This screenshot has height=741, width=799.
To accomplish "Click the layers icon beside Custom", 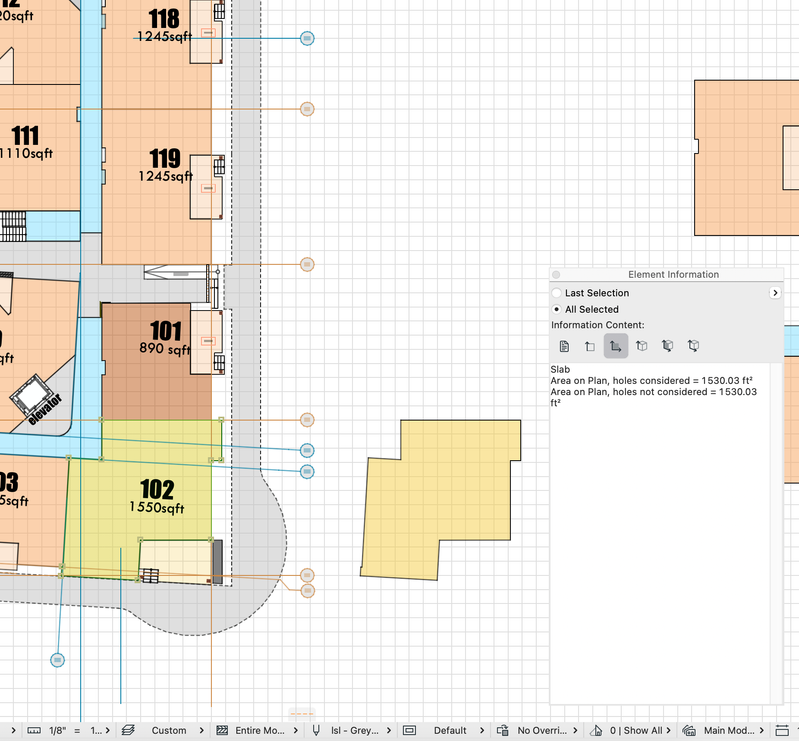I will coord(128,730).
